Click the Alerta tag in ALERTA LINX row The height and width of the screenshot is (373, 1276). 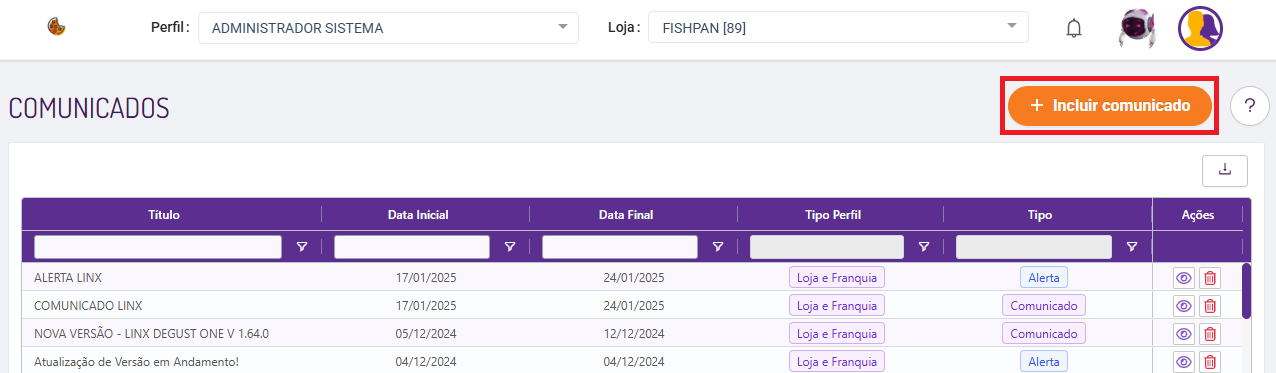tap(1044, 277)
